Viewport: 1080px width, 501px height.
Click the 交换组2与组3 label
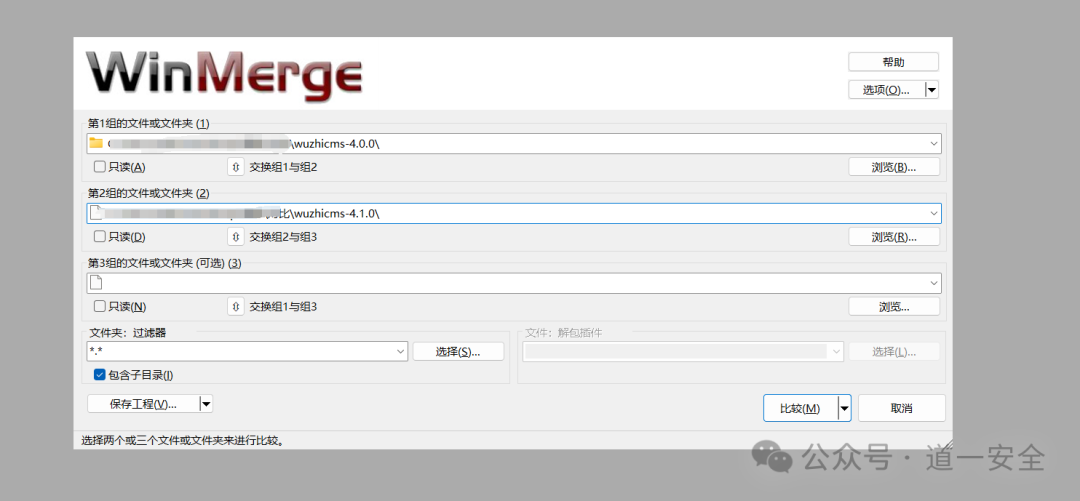click(x=283, y=236)
